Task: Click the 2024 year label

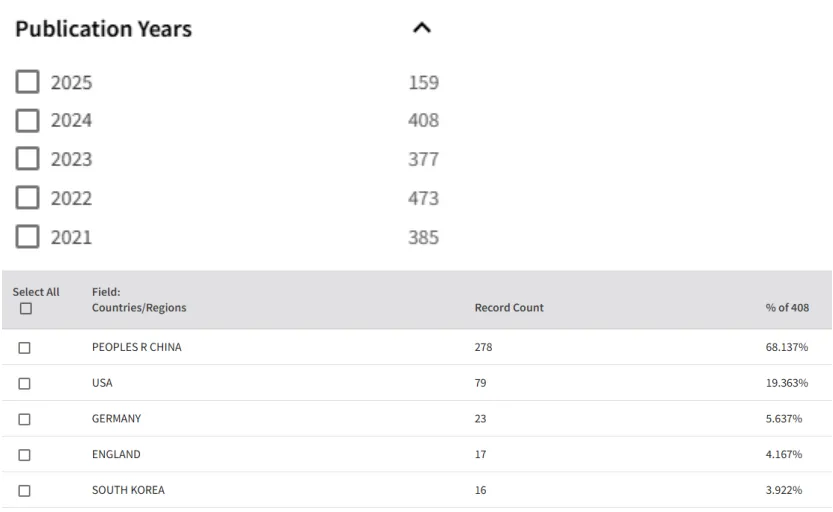Action: point(71,121)
